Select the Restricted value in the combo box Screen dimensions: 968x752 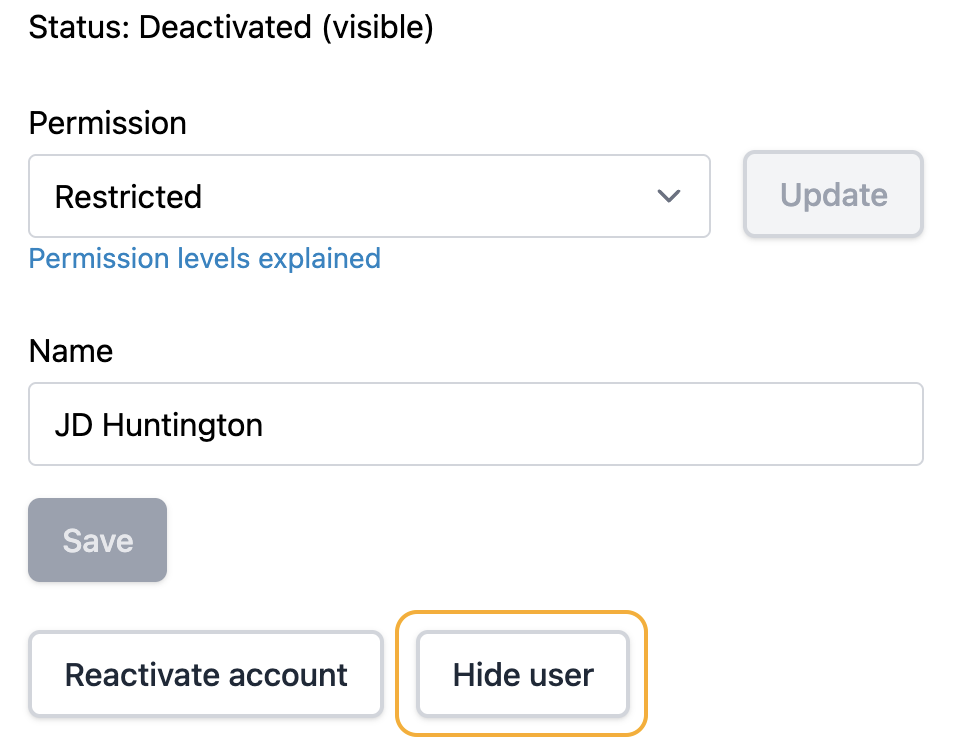pos(129,197)
